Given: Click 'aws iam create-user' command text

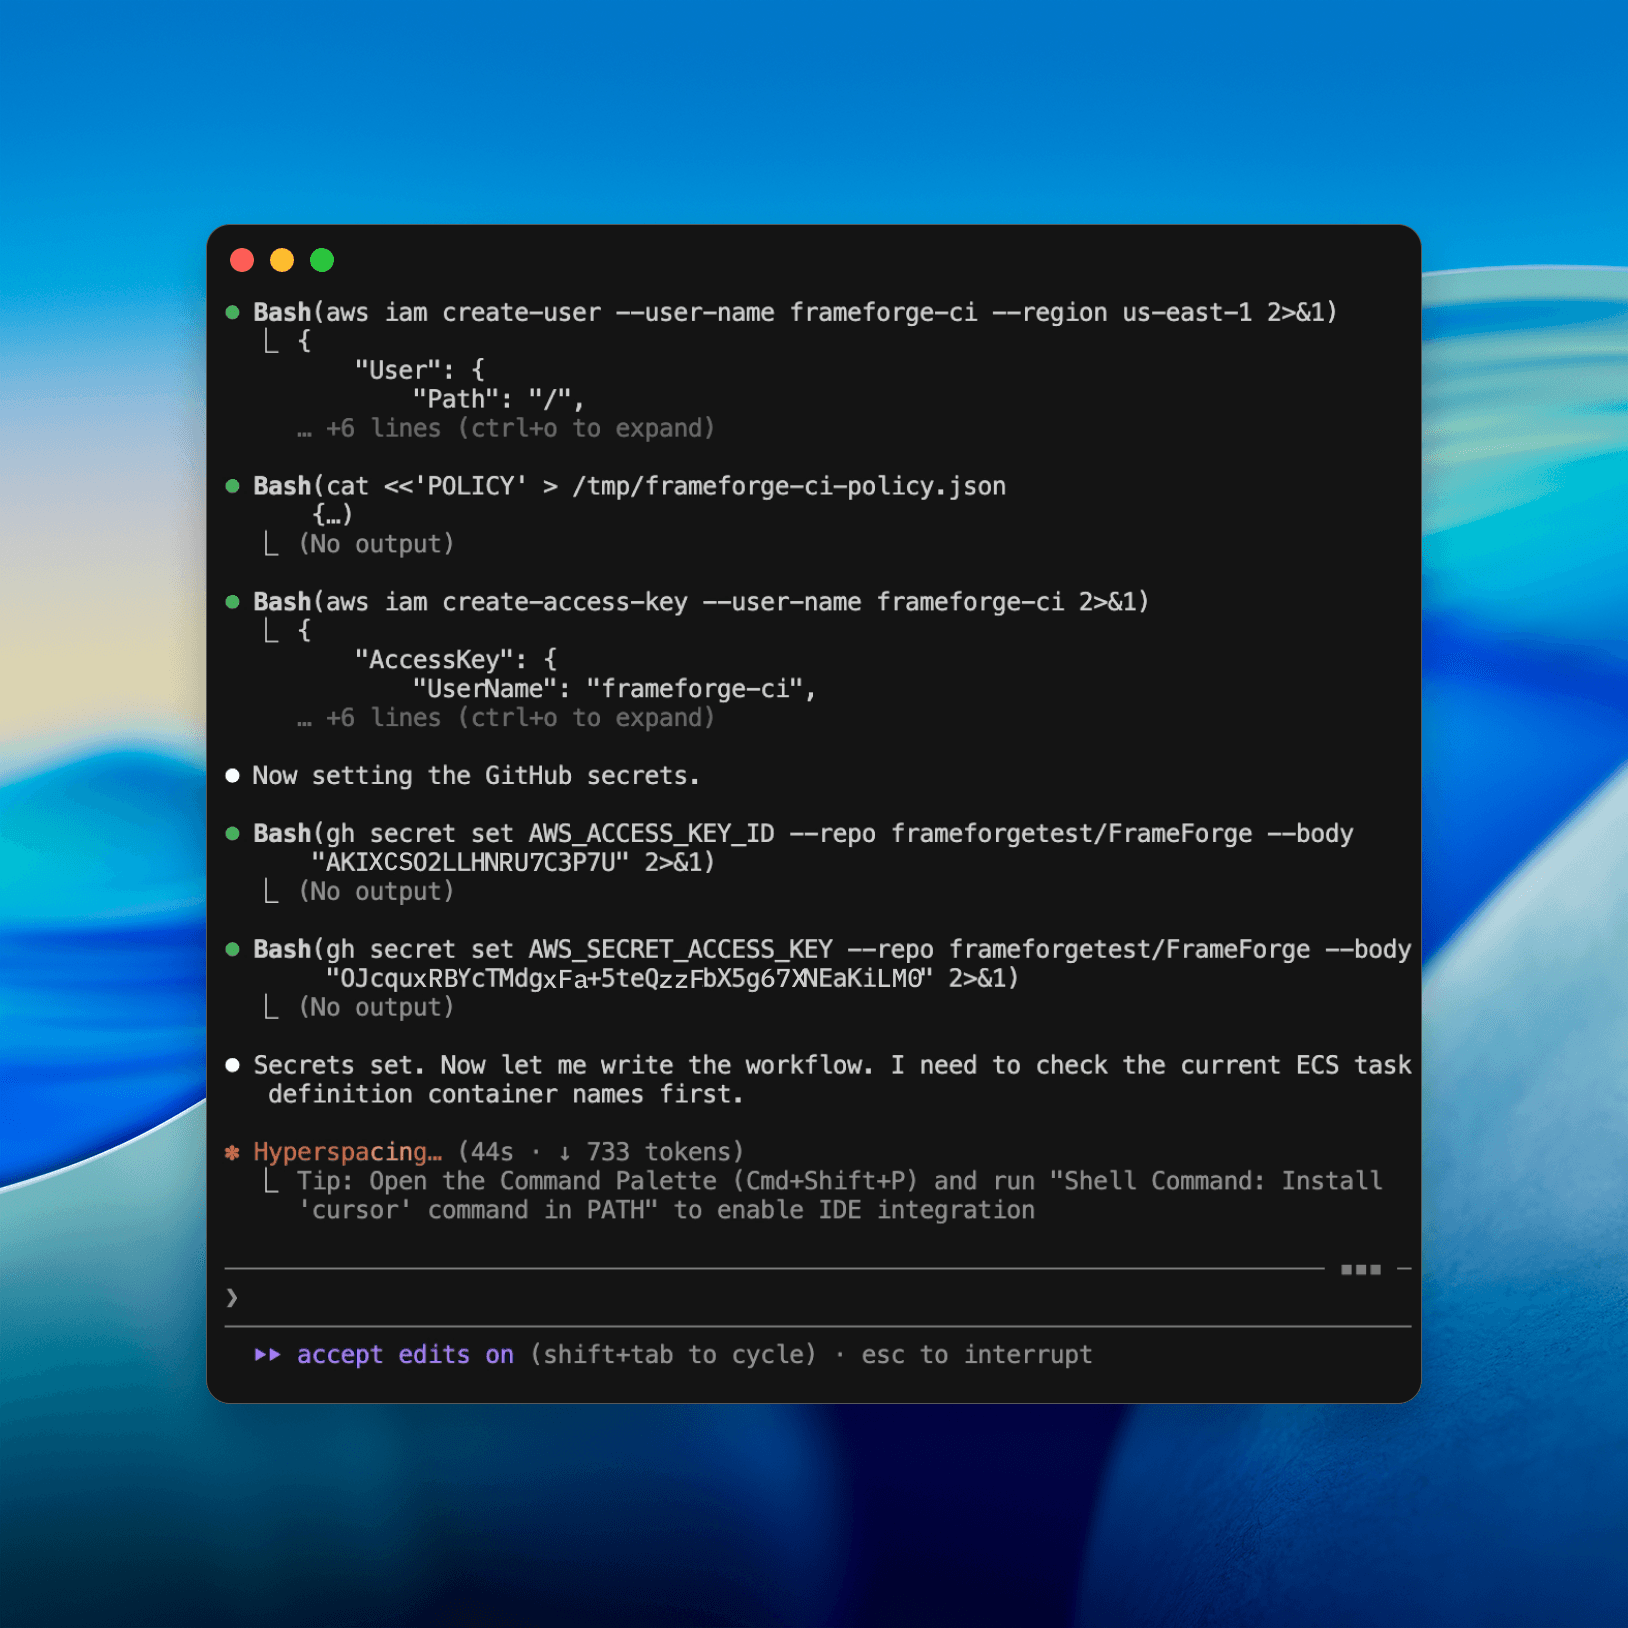Looking at the screenshot, I should (x=464, y=313).
